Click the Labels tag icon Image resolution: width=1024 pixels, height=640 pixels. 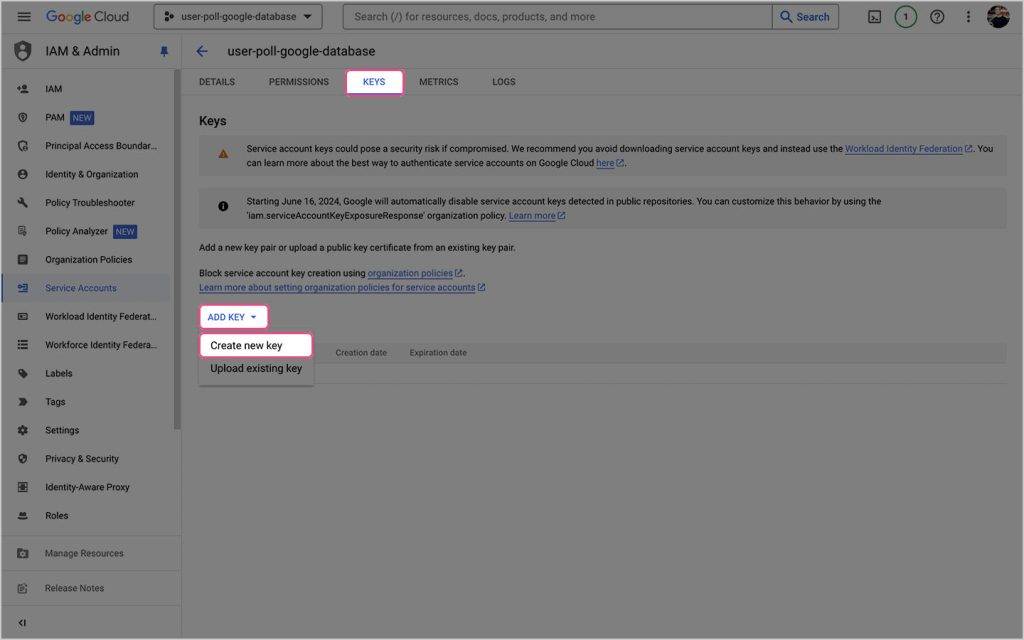(23, 374)
